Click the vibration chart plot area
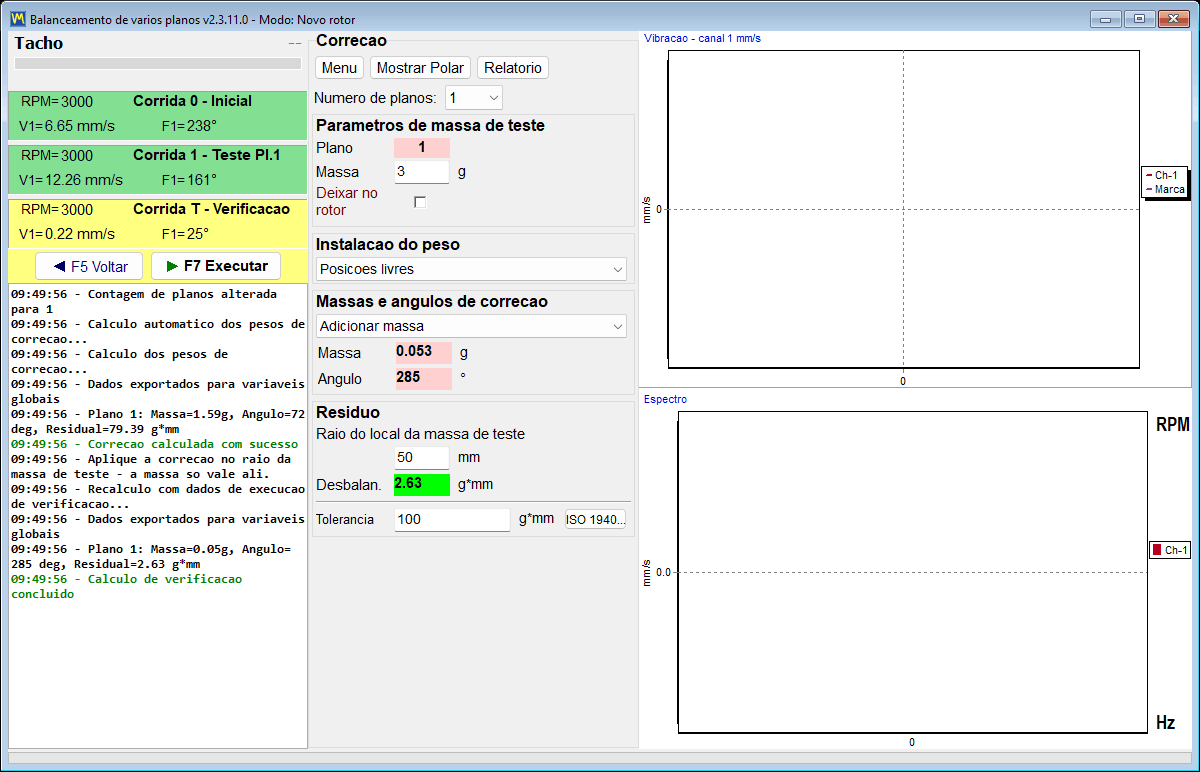Viewport: 1200px width, 772px height. point(904,209)
